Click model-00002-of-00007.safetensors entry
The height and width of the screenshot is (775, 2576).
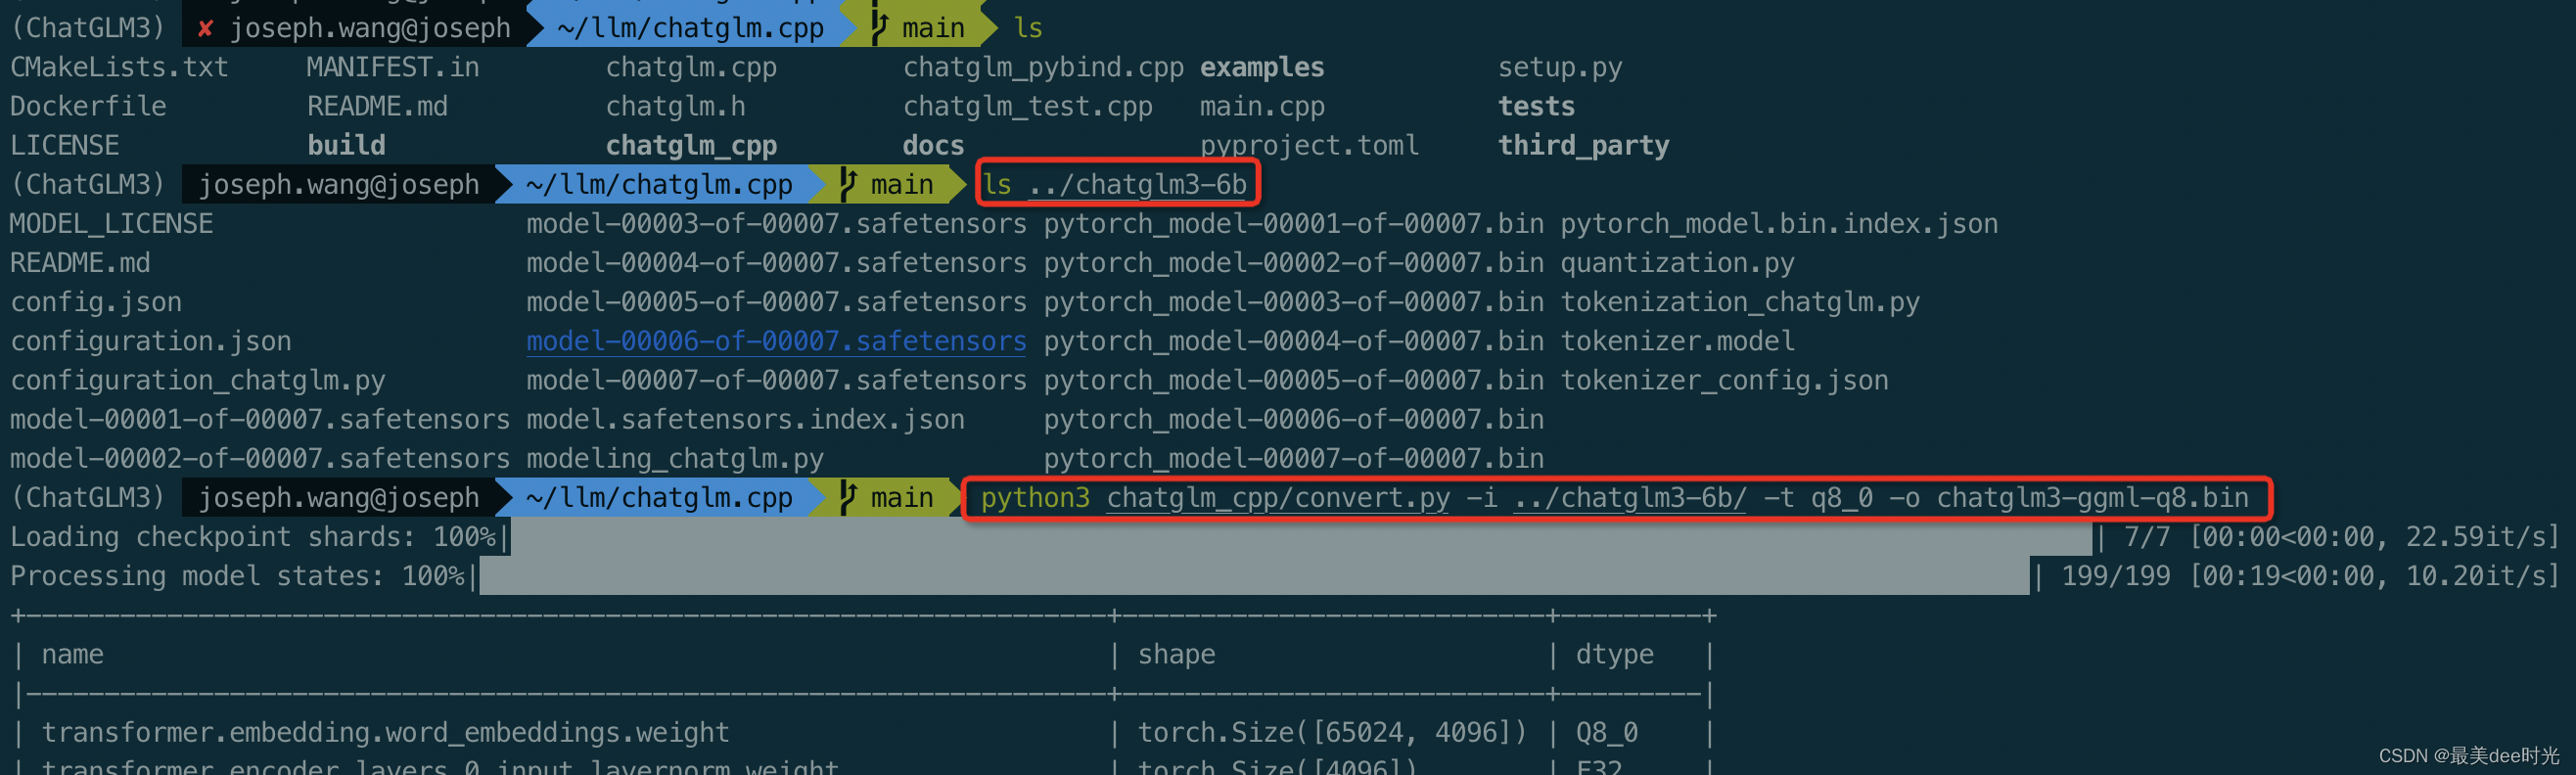tap(260, 458)
